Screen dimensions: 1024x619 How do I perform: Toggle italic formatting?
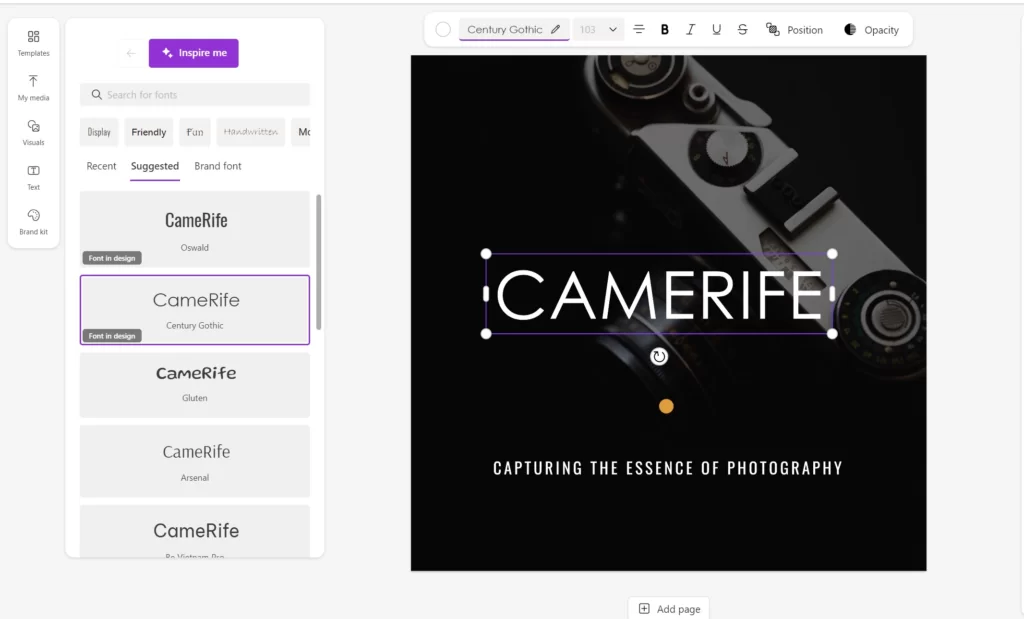(x=690, y=29)
